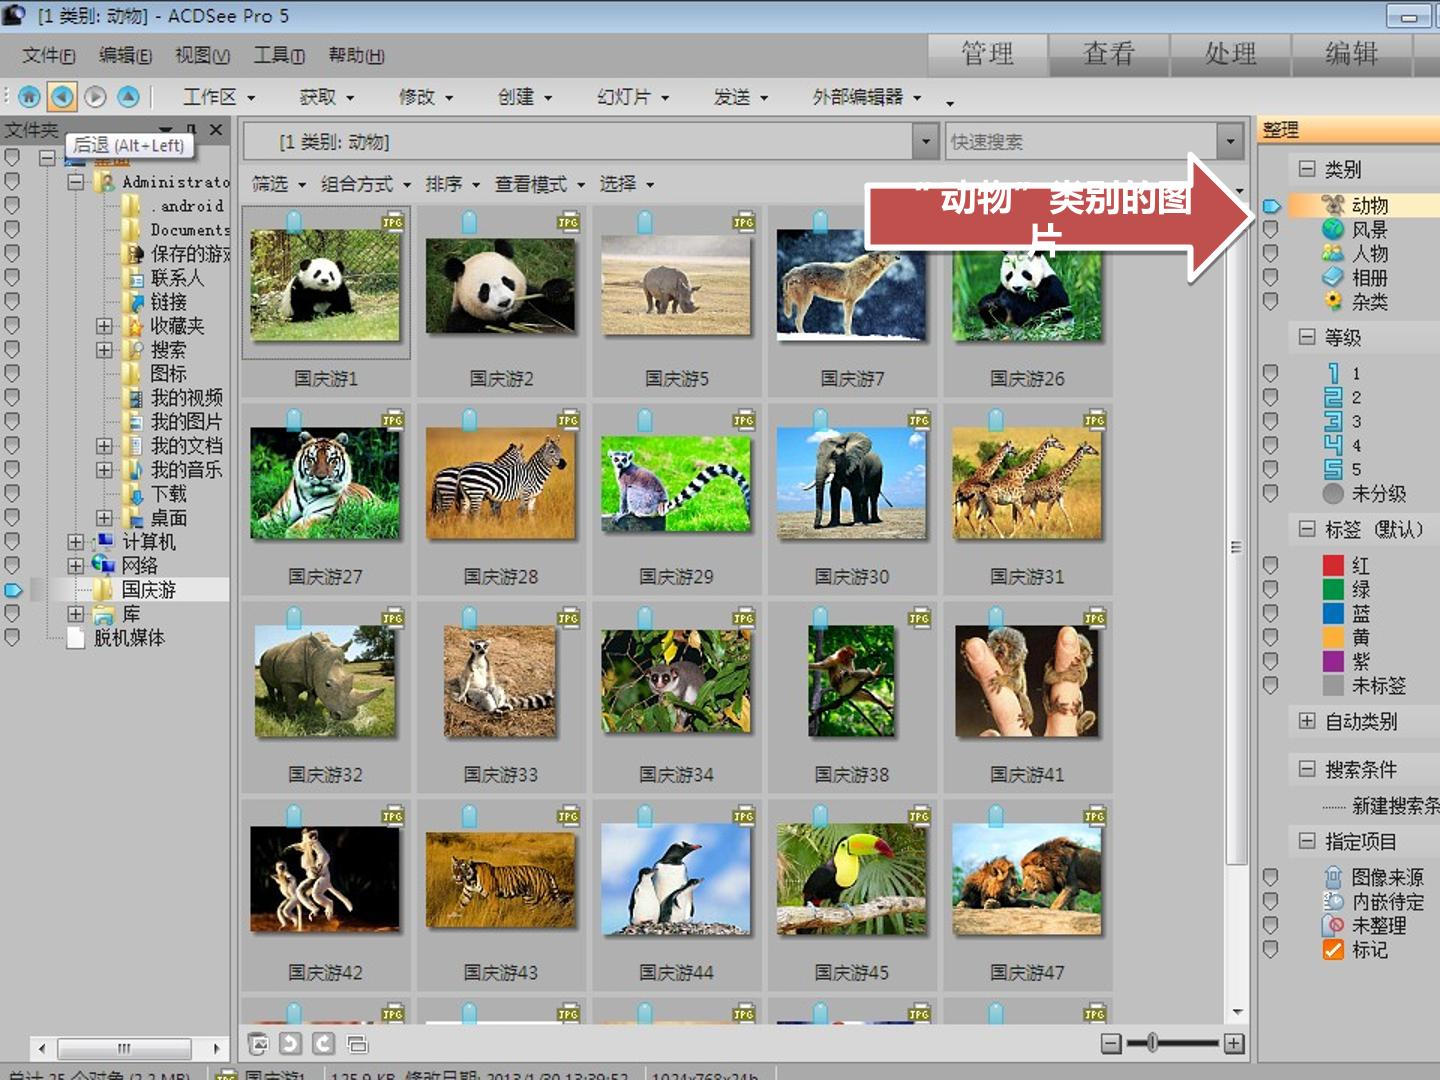The width and height of the screenshot is (1440, 1080).
Task: Click the rating 5 icon
Action: tap(1332, 469)
